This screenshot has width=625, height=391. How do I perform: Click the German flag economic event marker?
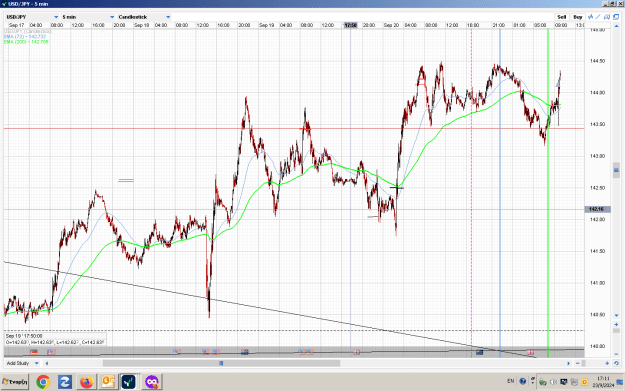point(34,352)
